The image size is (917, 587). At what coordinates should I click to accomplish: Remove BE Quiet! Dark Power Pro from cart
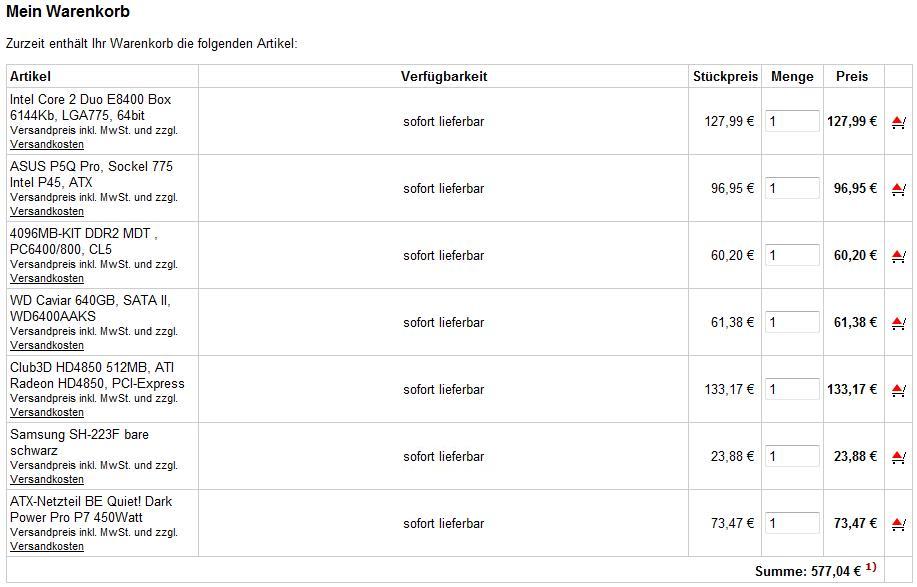point(898,524)
